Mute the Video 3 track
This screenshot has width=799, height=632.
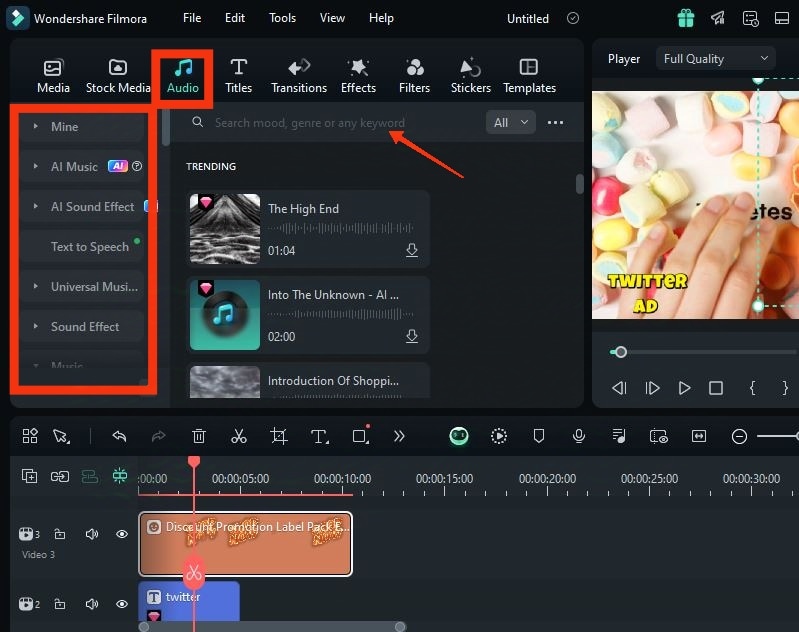tap(92, 534)
